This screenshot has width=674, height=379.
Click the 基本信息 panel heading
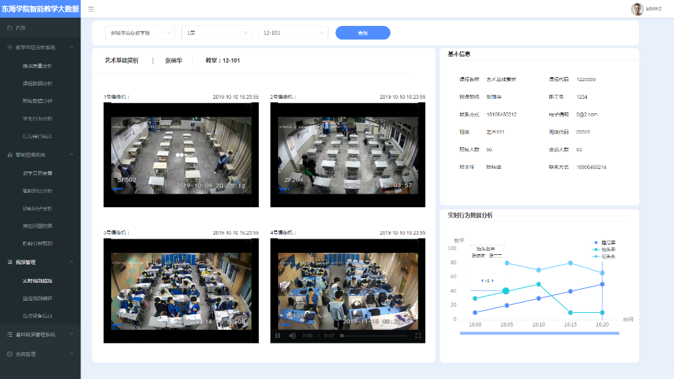click(459, 54)
